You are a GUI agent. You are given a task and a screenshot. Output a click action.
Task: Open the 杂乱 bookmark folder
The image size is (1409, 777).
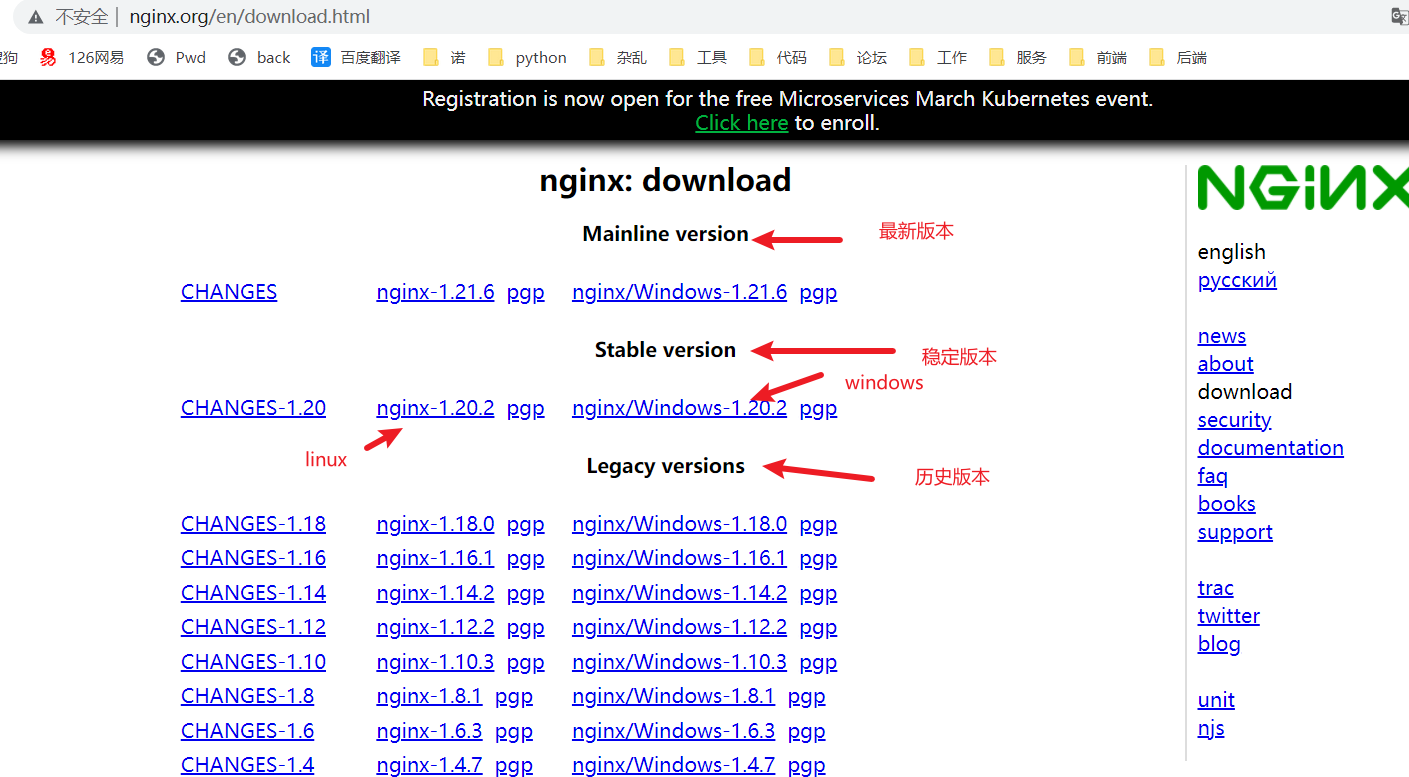[618, 57]
